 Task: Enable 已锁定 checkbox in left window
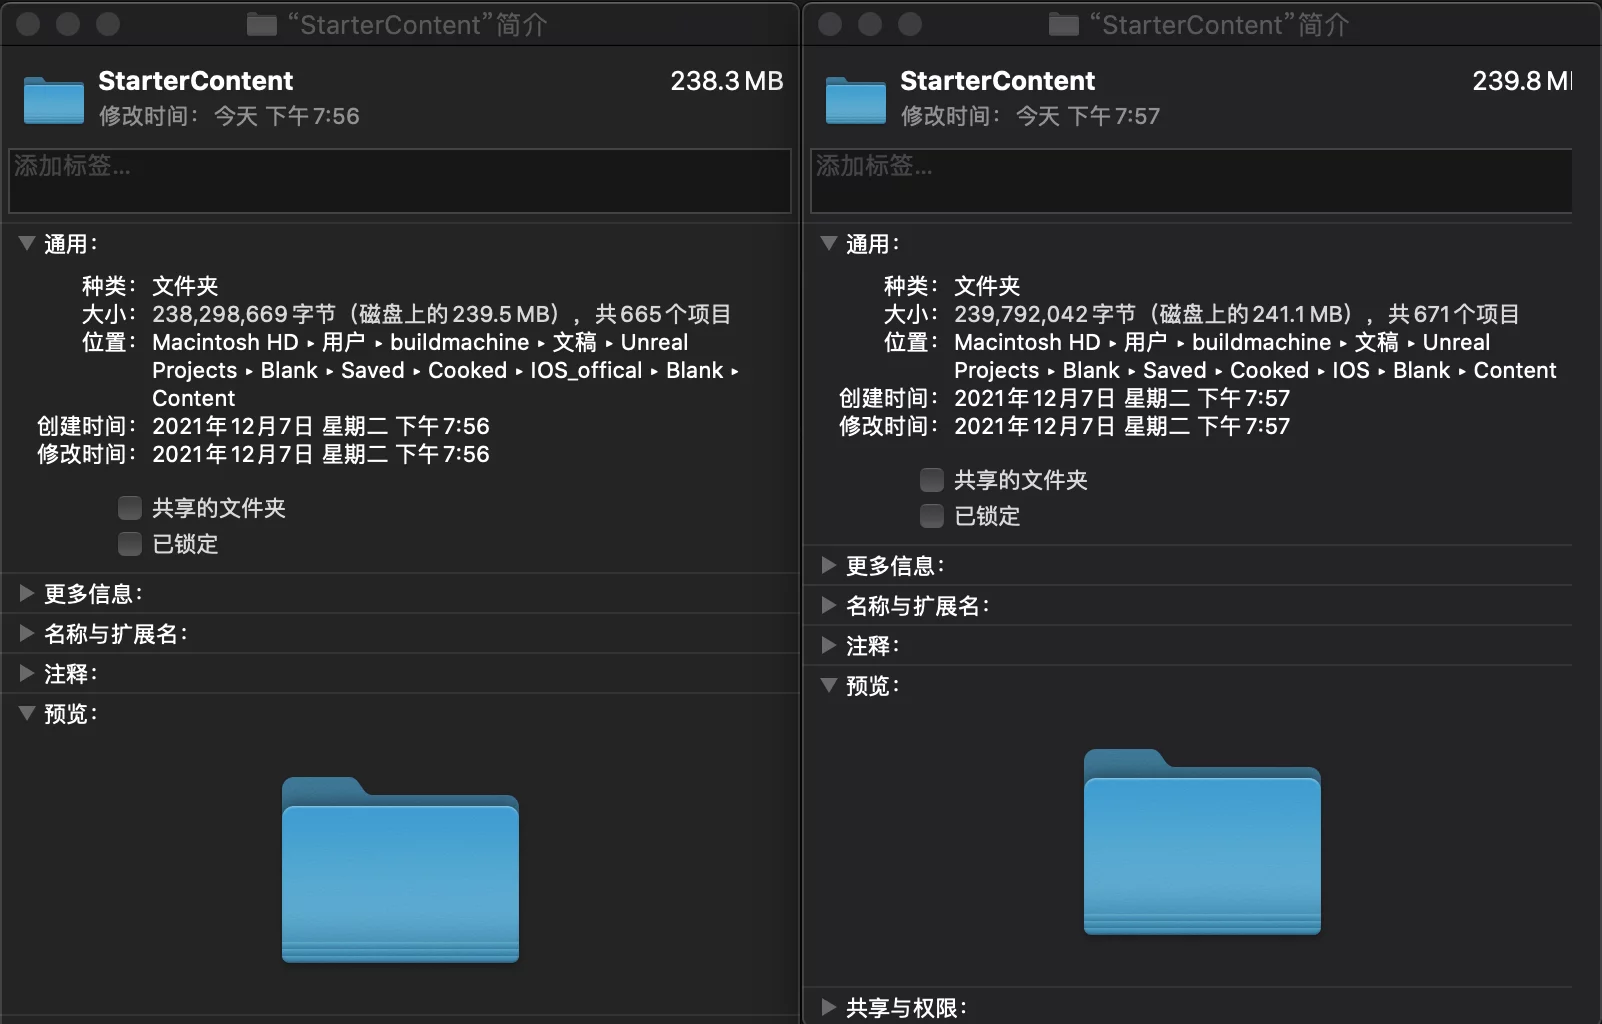[130, 544]
